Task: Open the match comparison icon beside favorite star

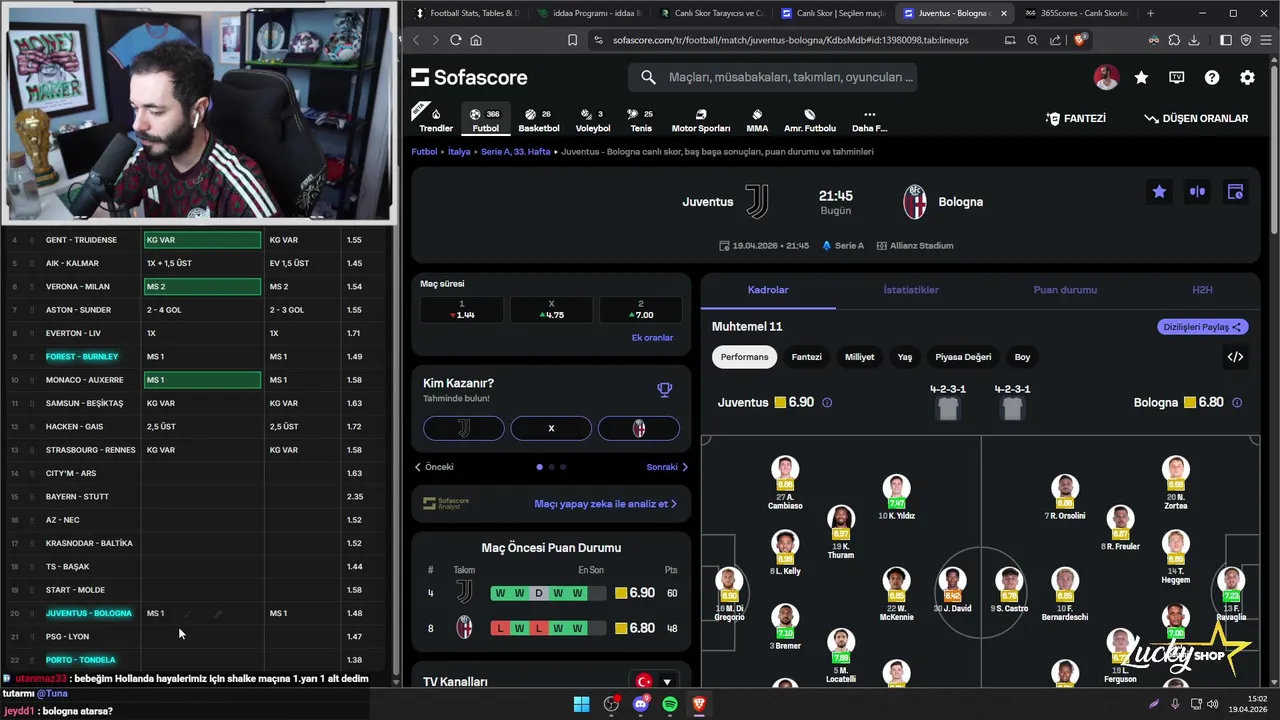Action: 1197,192
